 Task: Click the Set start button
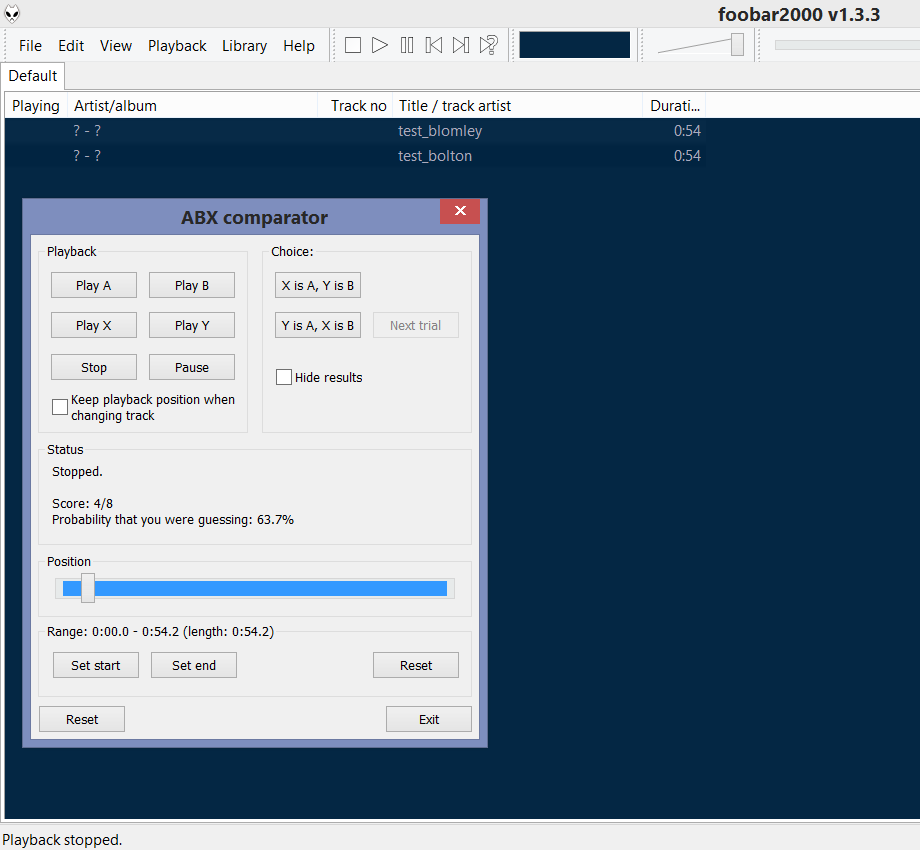coord(96,665)
